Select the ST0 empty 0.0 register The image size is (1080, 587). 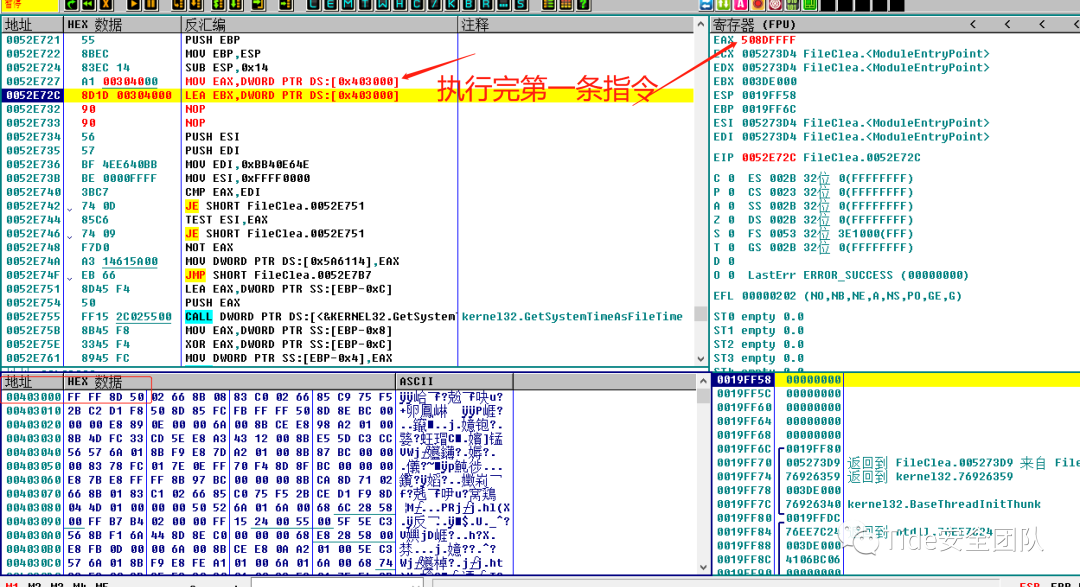(758, 316)
